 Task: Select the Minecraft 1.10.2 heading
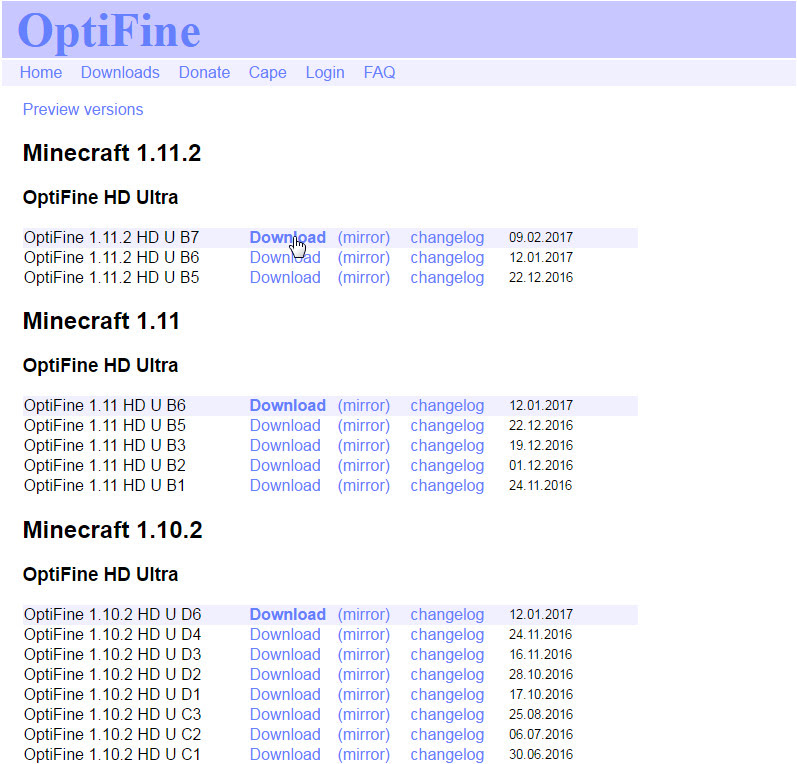tap(112, 530)
